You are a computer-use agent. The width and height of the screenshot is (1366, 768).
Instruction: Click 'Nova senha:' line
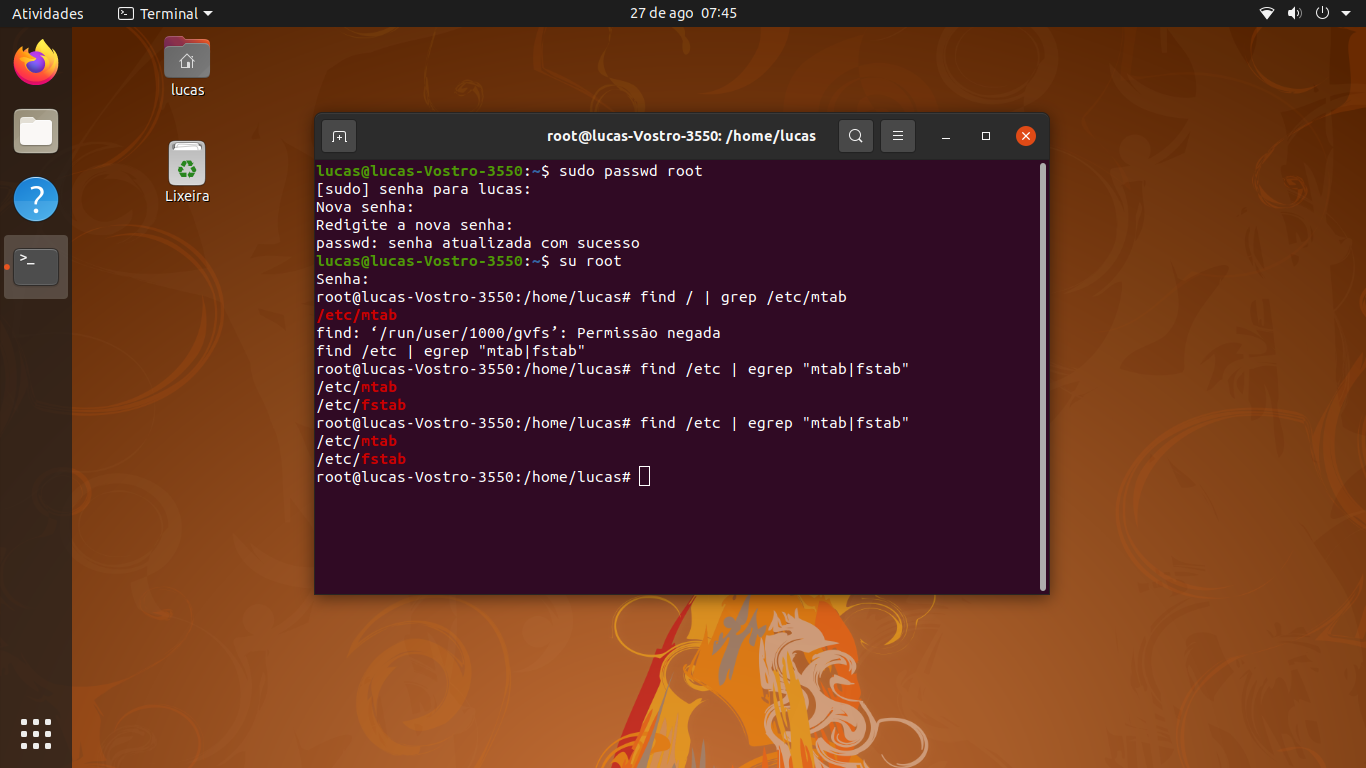coord(365,207)
